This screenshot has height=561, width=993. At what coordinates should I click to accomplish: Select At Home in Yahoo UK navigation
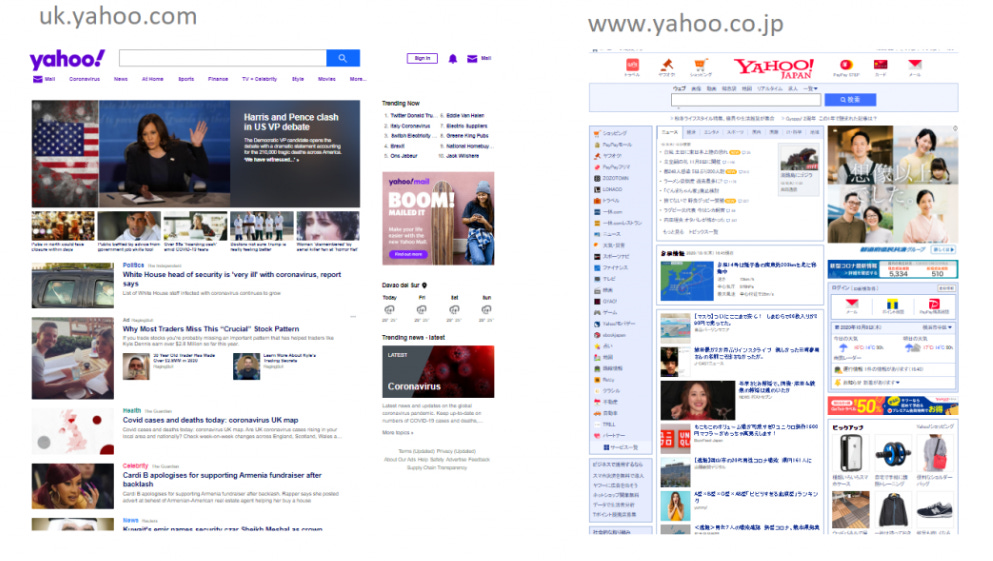pos(153,79)
